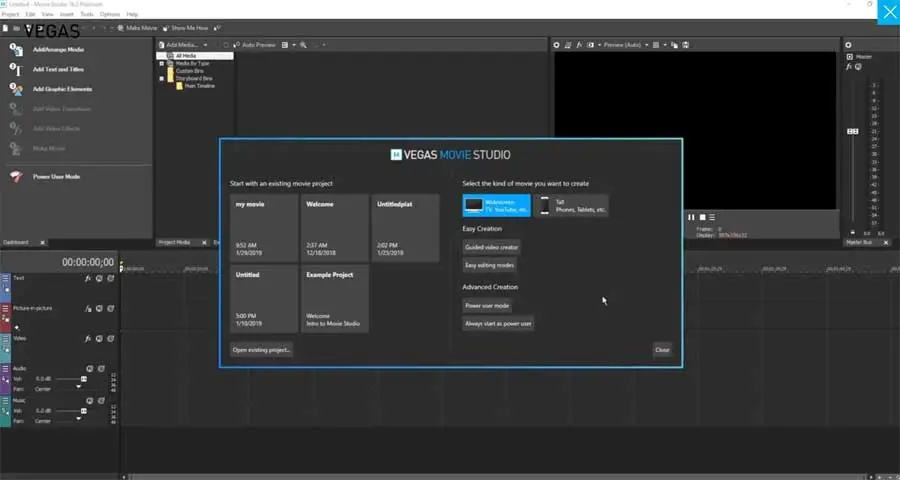This screenshot has width=900, height=480.
Task: Open Project Media views icon
Action: tap(285, 45)
